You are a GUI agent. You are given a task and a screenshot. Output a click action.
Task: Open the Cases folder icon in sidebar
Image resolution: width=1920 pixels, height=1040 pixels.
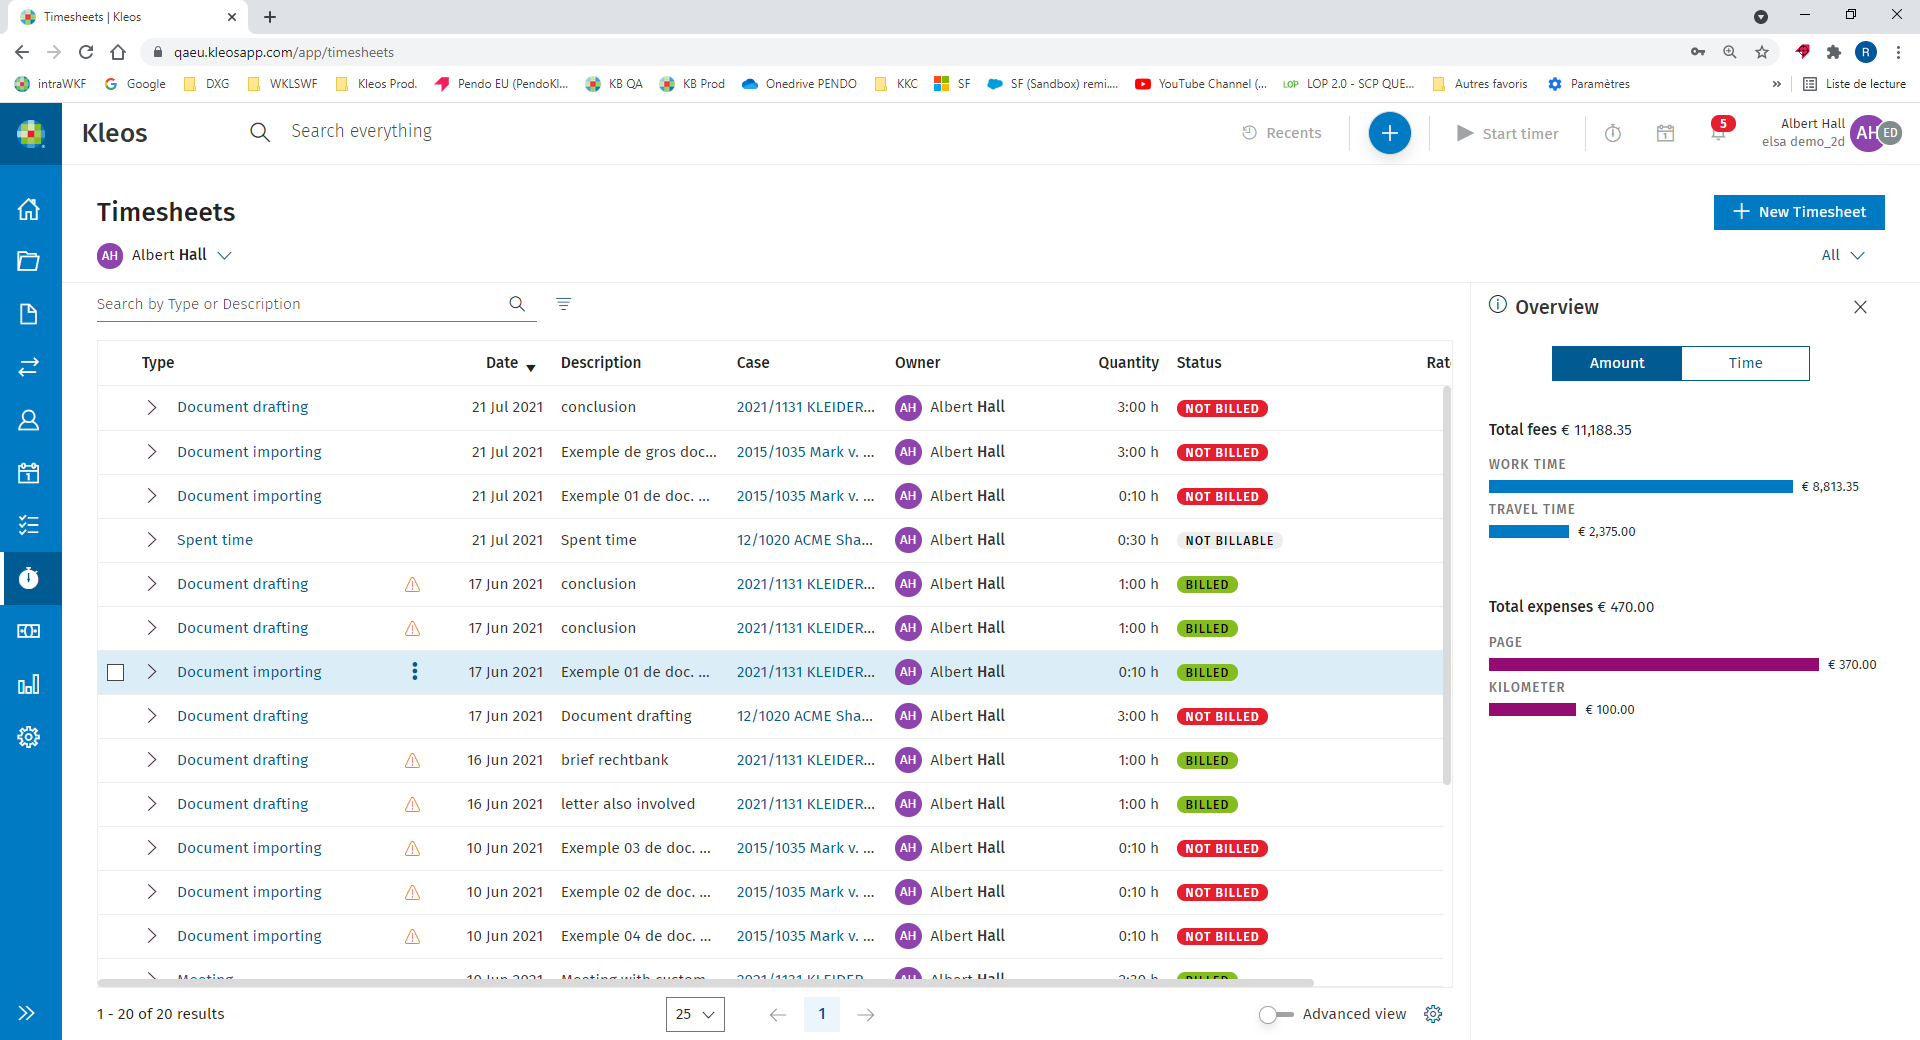(x=29, y=261)
